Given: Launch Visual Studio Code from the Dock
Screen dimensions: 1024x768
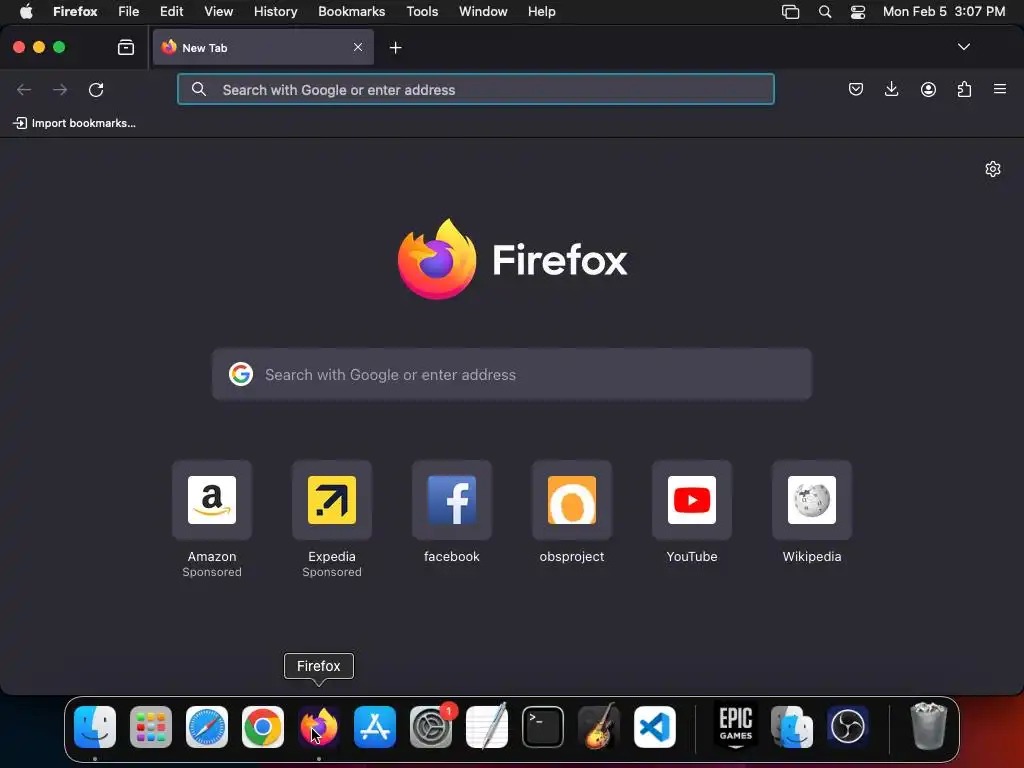Looking at the screenshot, I should pos(655,727).
